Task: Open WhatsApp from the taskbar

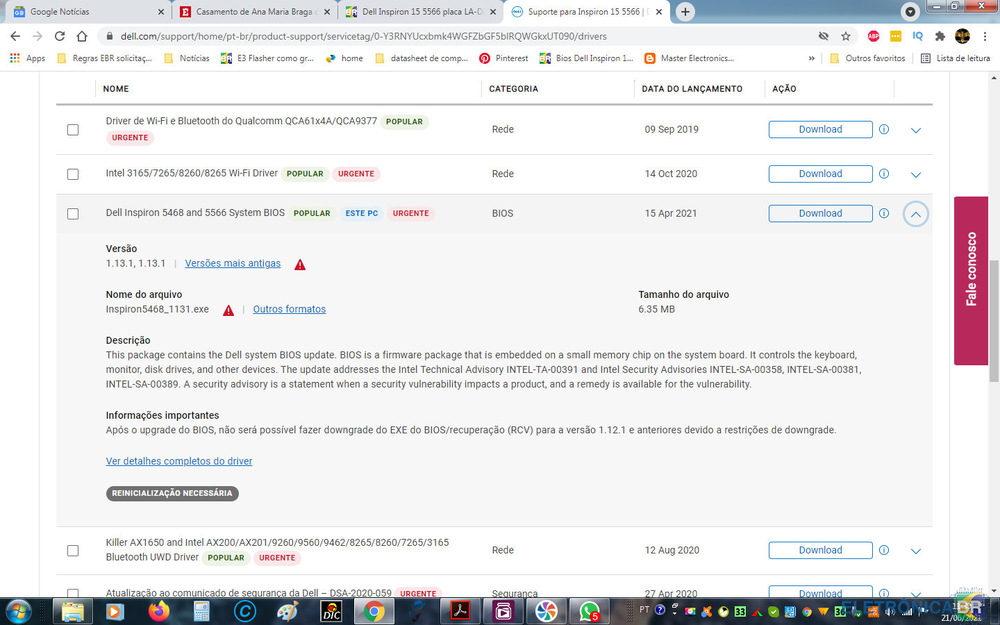Action: point(591,610)
